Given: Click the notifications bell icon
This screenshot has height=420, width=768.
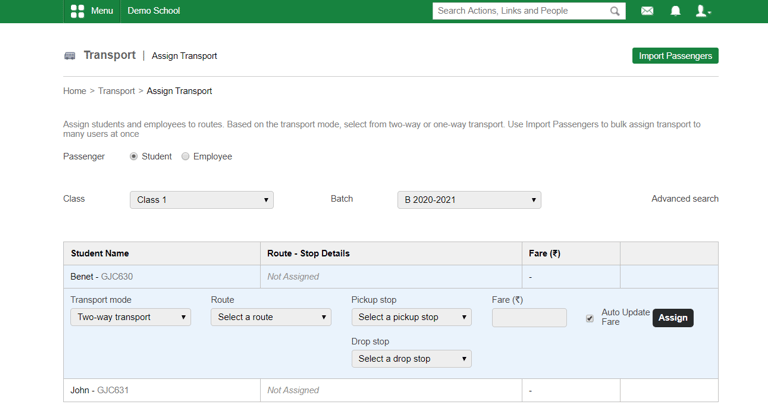Looking at the screenshot, I should coord(675,11).
